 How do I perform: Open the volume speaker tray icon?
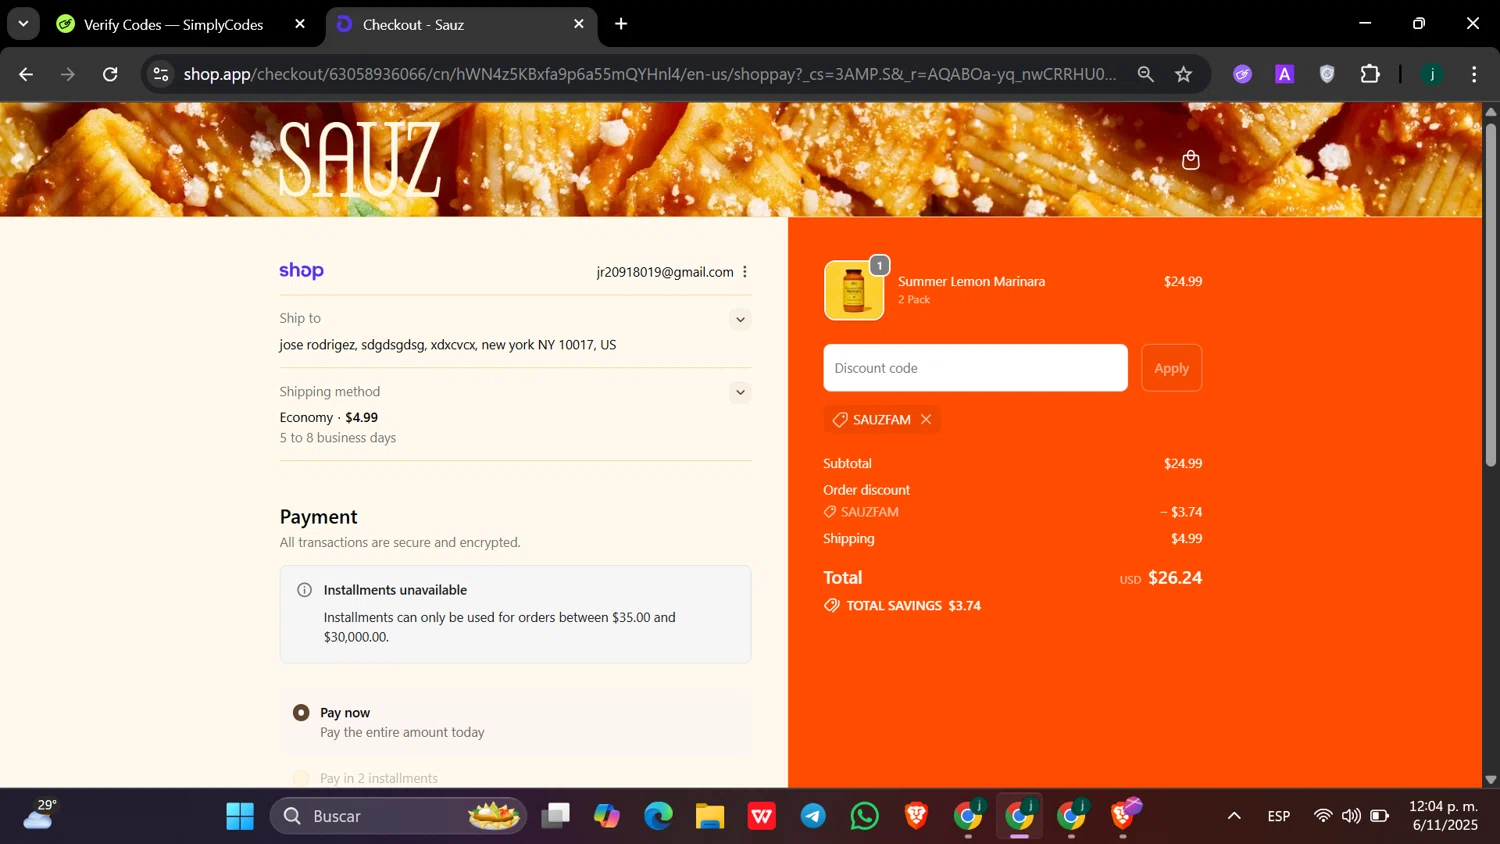(1351, 817)
